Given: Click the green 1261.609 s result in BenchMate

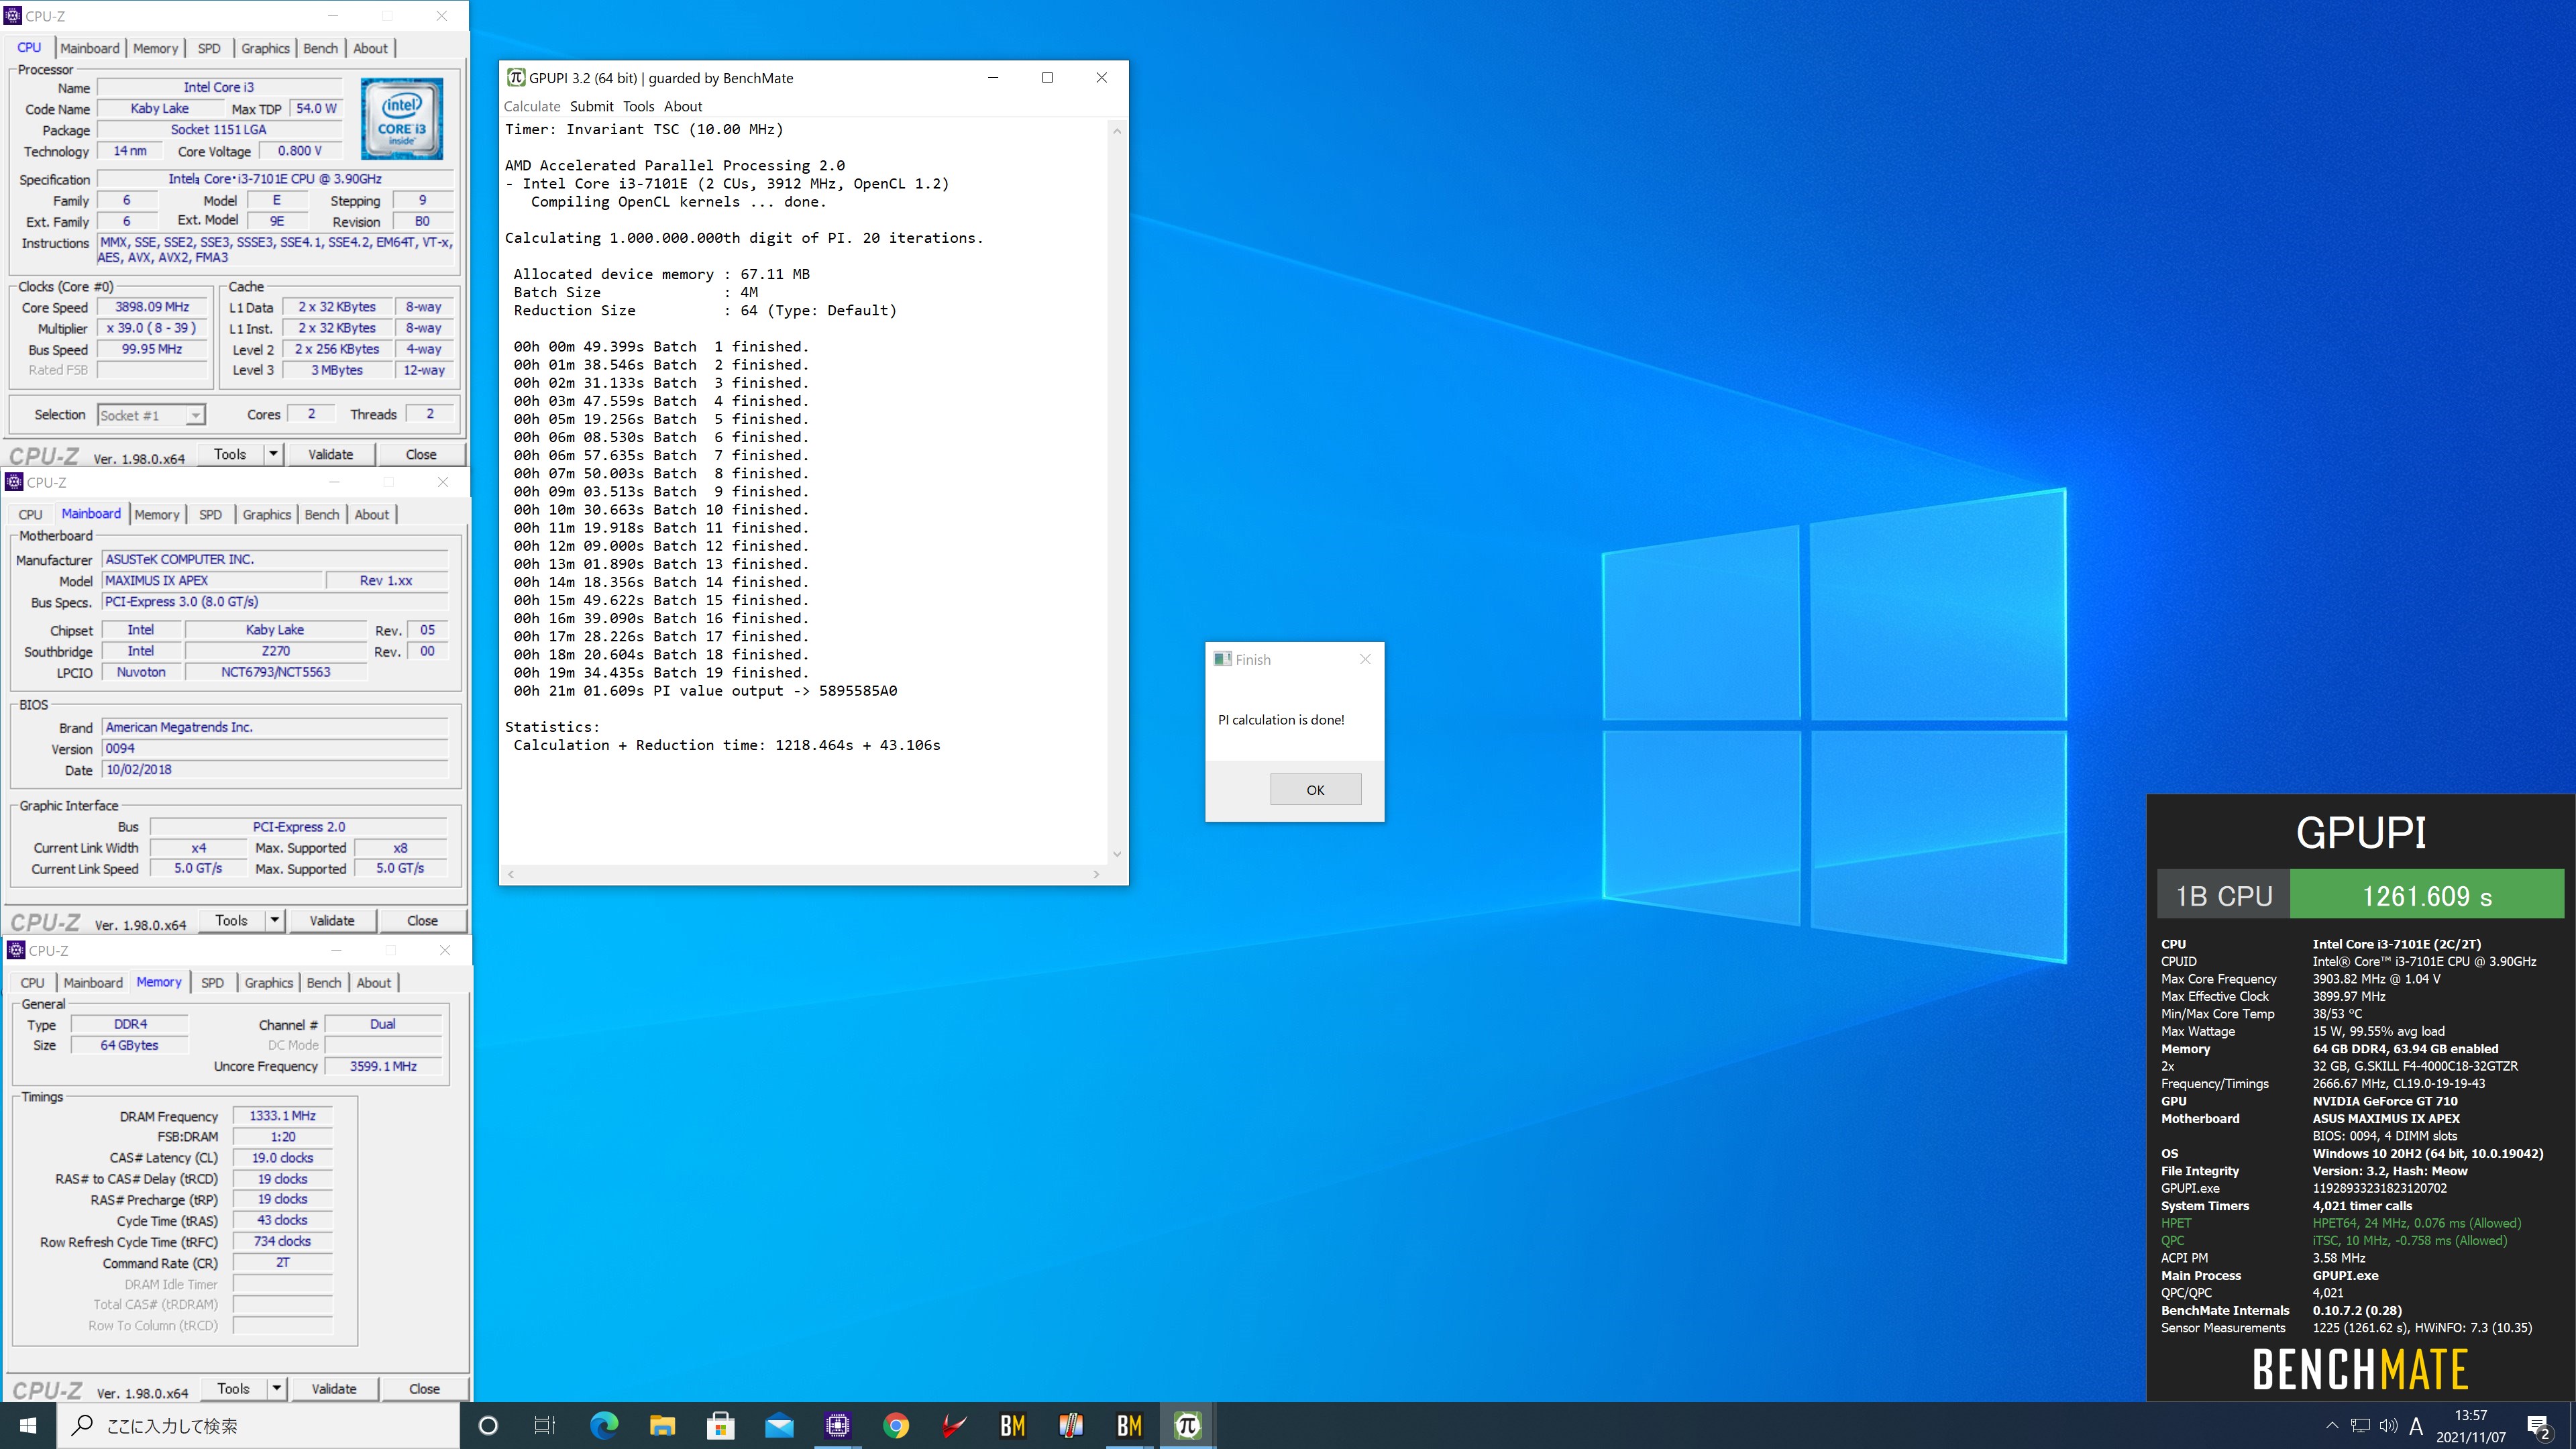Looking at the screenshot, I should click(x=2427, y=894).
